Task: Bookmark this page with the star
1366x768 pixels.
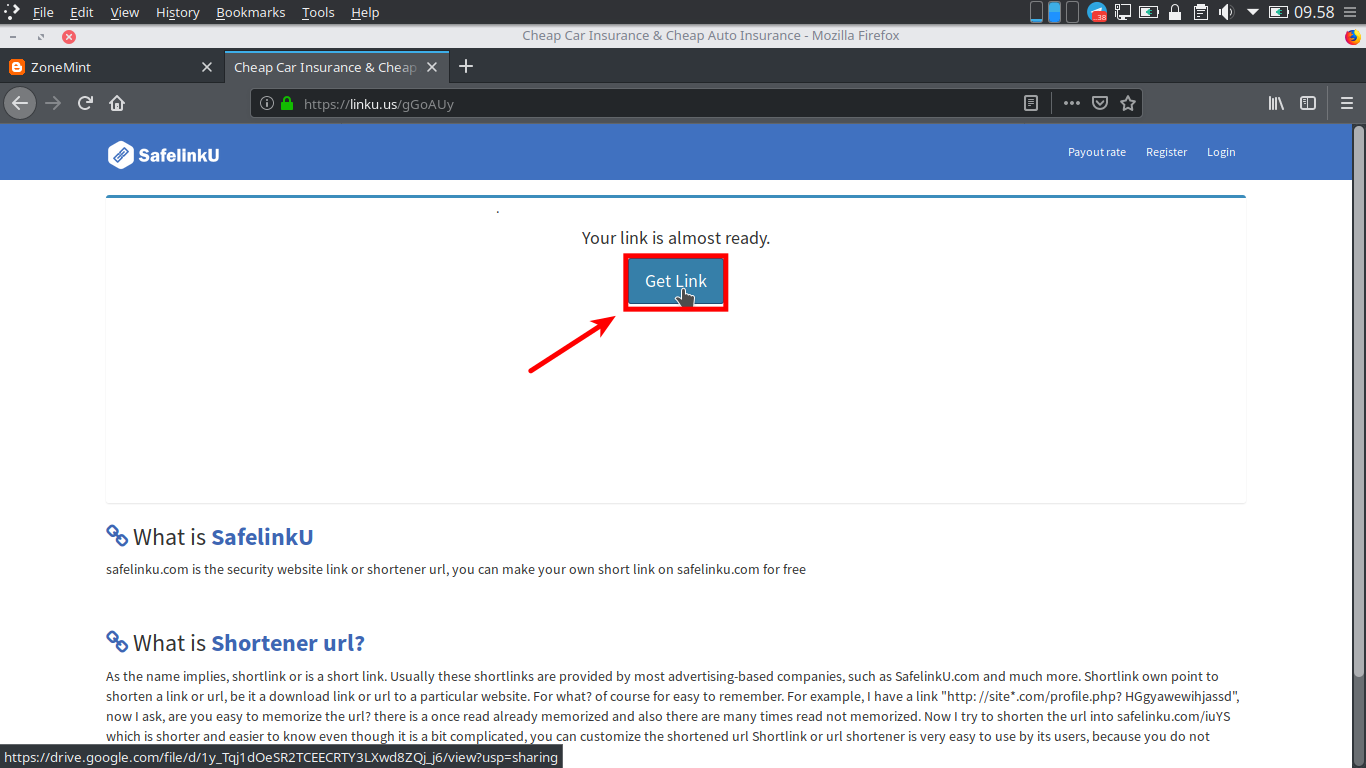Action: point(1128,103)
